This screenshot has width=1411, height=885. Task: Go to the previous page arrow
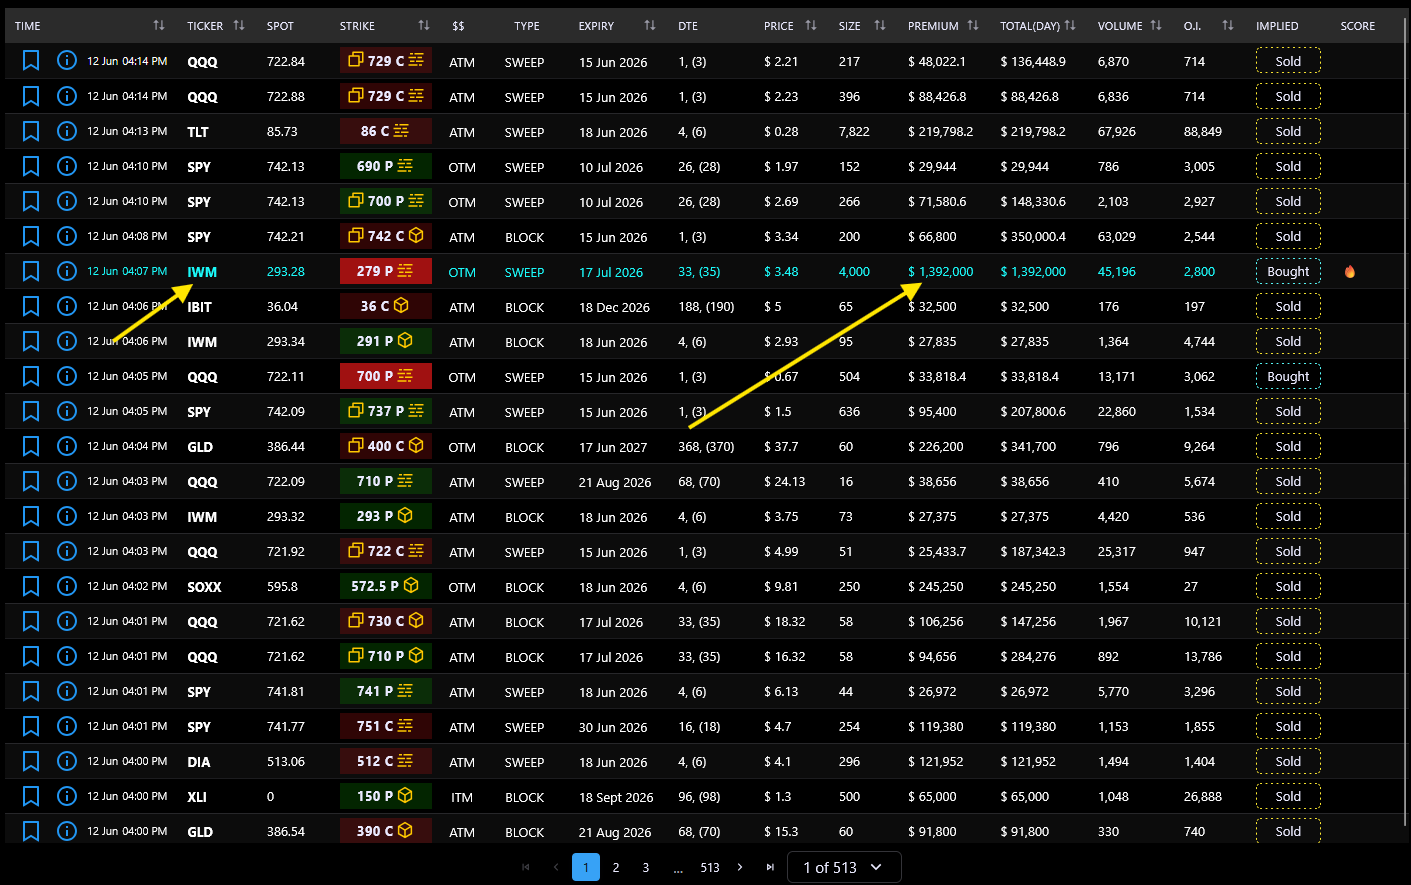point(556,867)
